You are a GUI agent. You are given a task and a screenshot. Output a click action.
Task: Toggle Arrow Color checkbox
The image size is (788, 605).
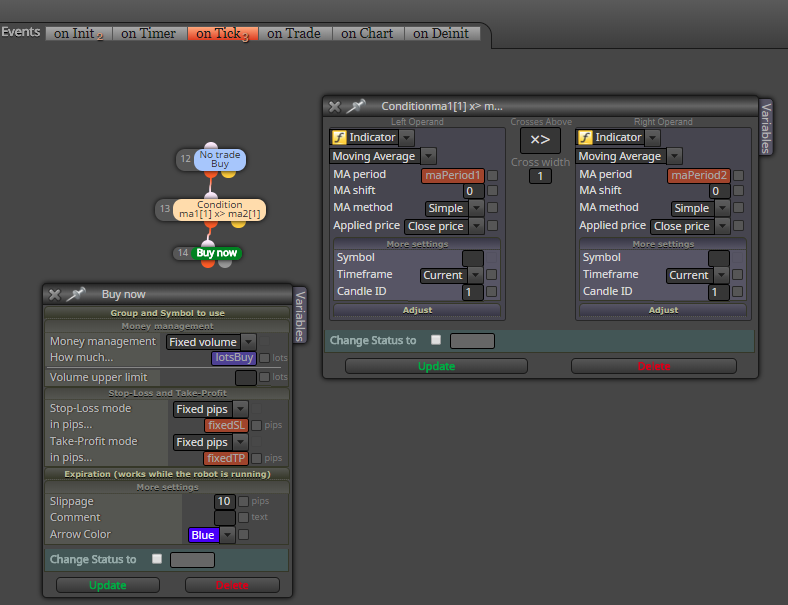click(x=243, y=535)
